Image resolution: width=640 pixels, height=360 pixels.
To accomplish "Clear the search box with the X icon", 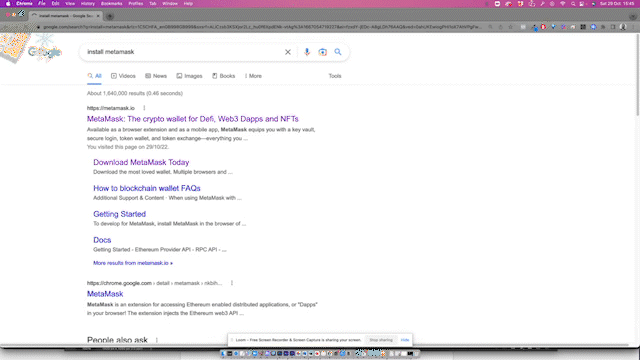I will point(288,52).
